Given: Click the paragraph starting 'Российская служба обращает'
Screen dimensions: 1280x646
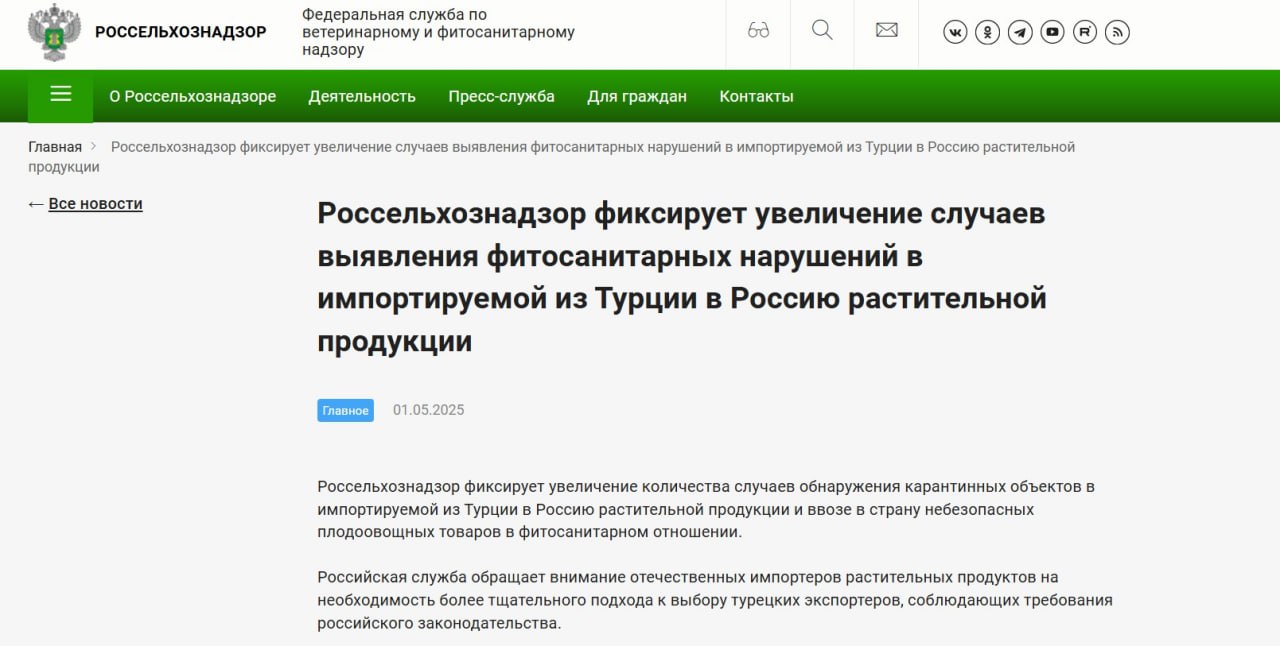Looking at the screenshot, I should pyautogui.click(x=715, y=600).
